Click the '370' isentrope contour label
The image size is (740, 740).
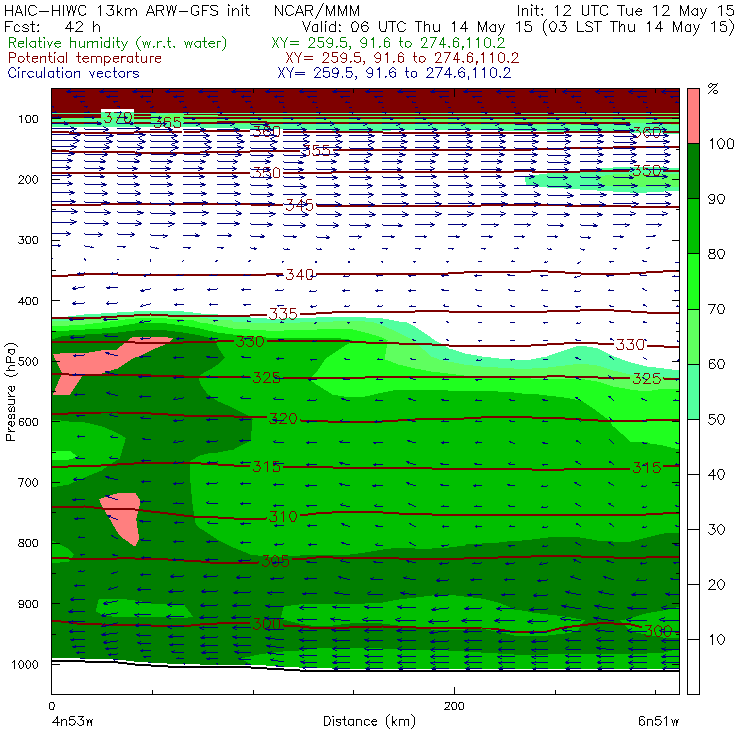(x=118, y=117)
